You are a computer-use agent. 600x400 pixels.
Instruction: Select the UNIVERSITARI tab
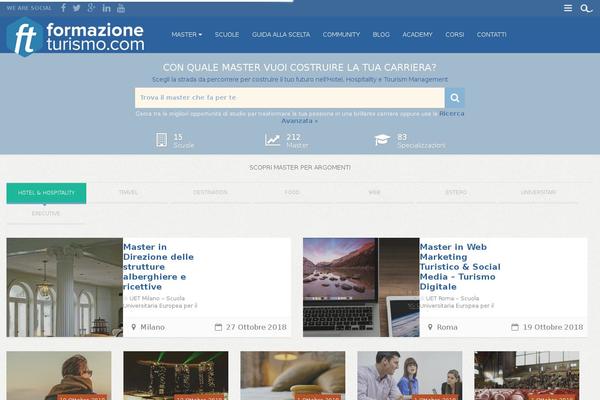[x=538, y=193]
